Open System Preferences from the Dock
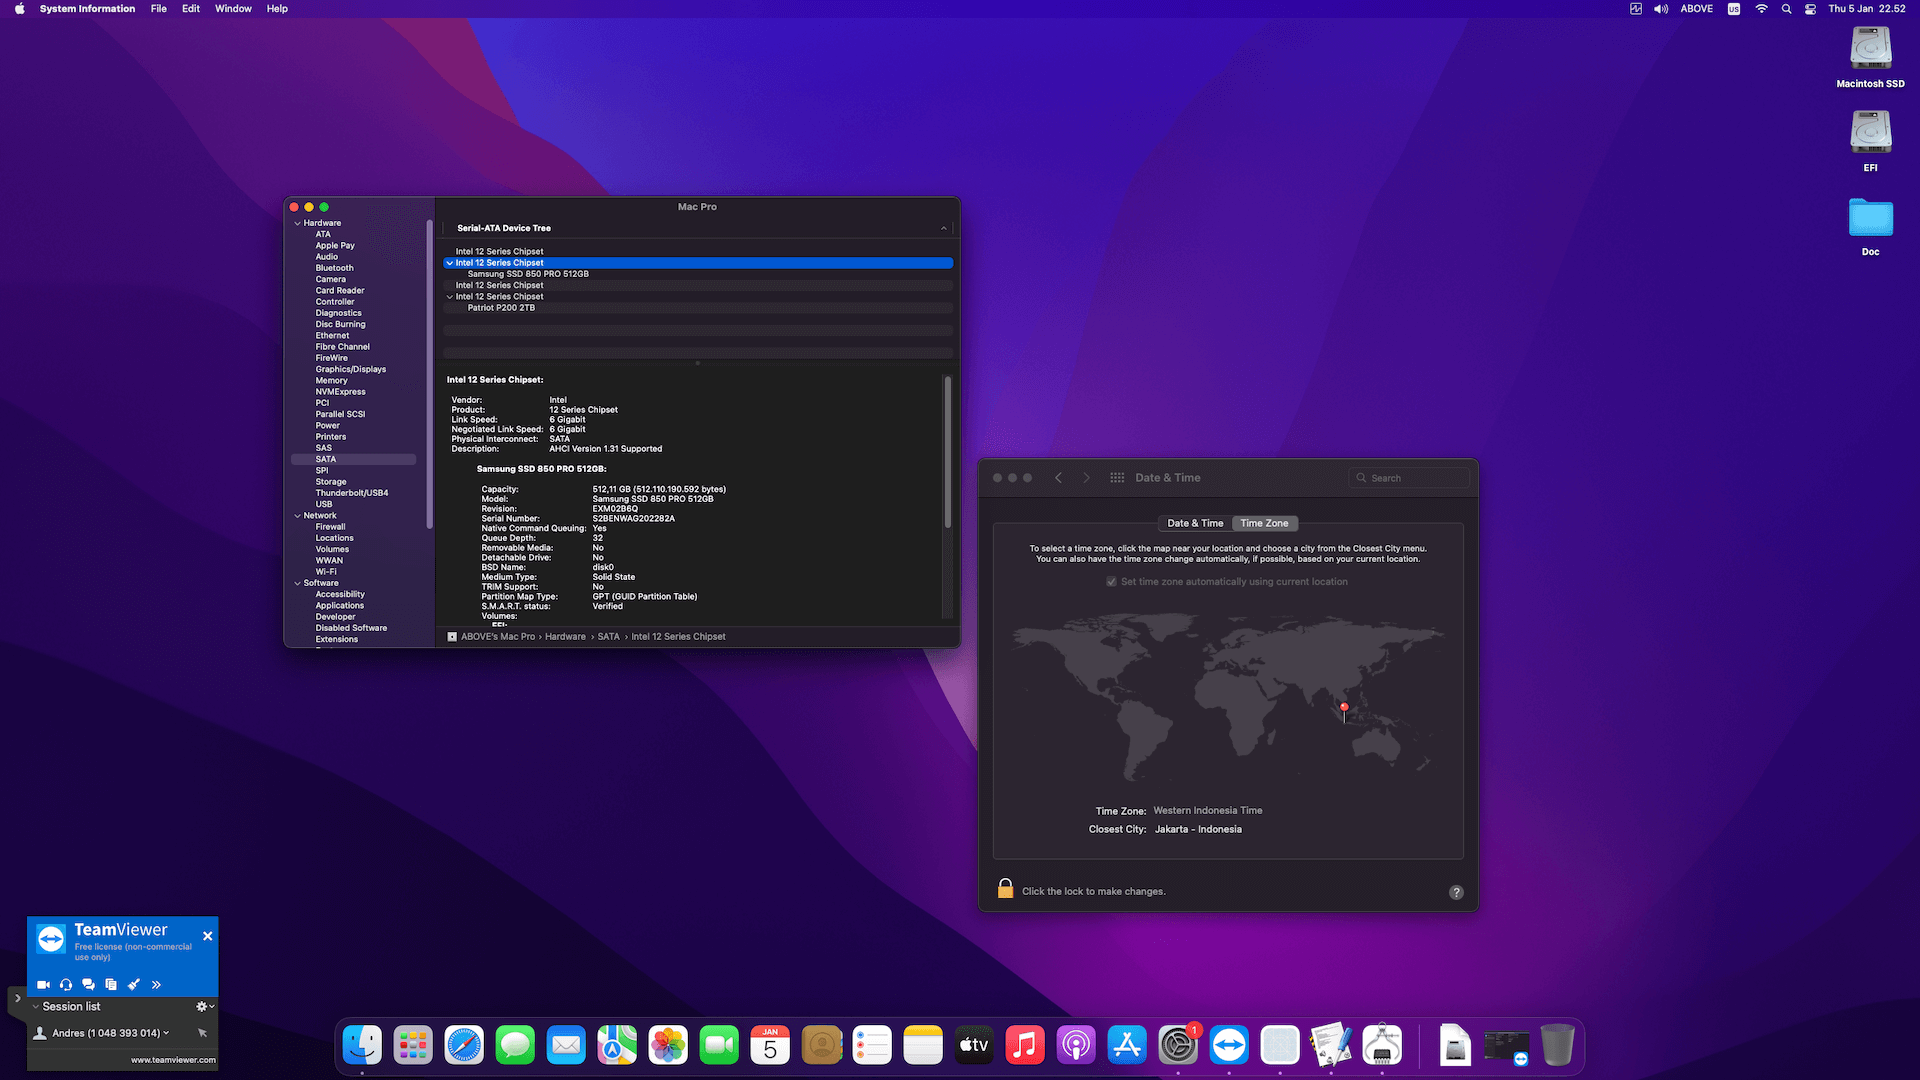 tap(1178, 1046)
